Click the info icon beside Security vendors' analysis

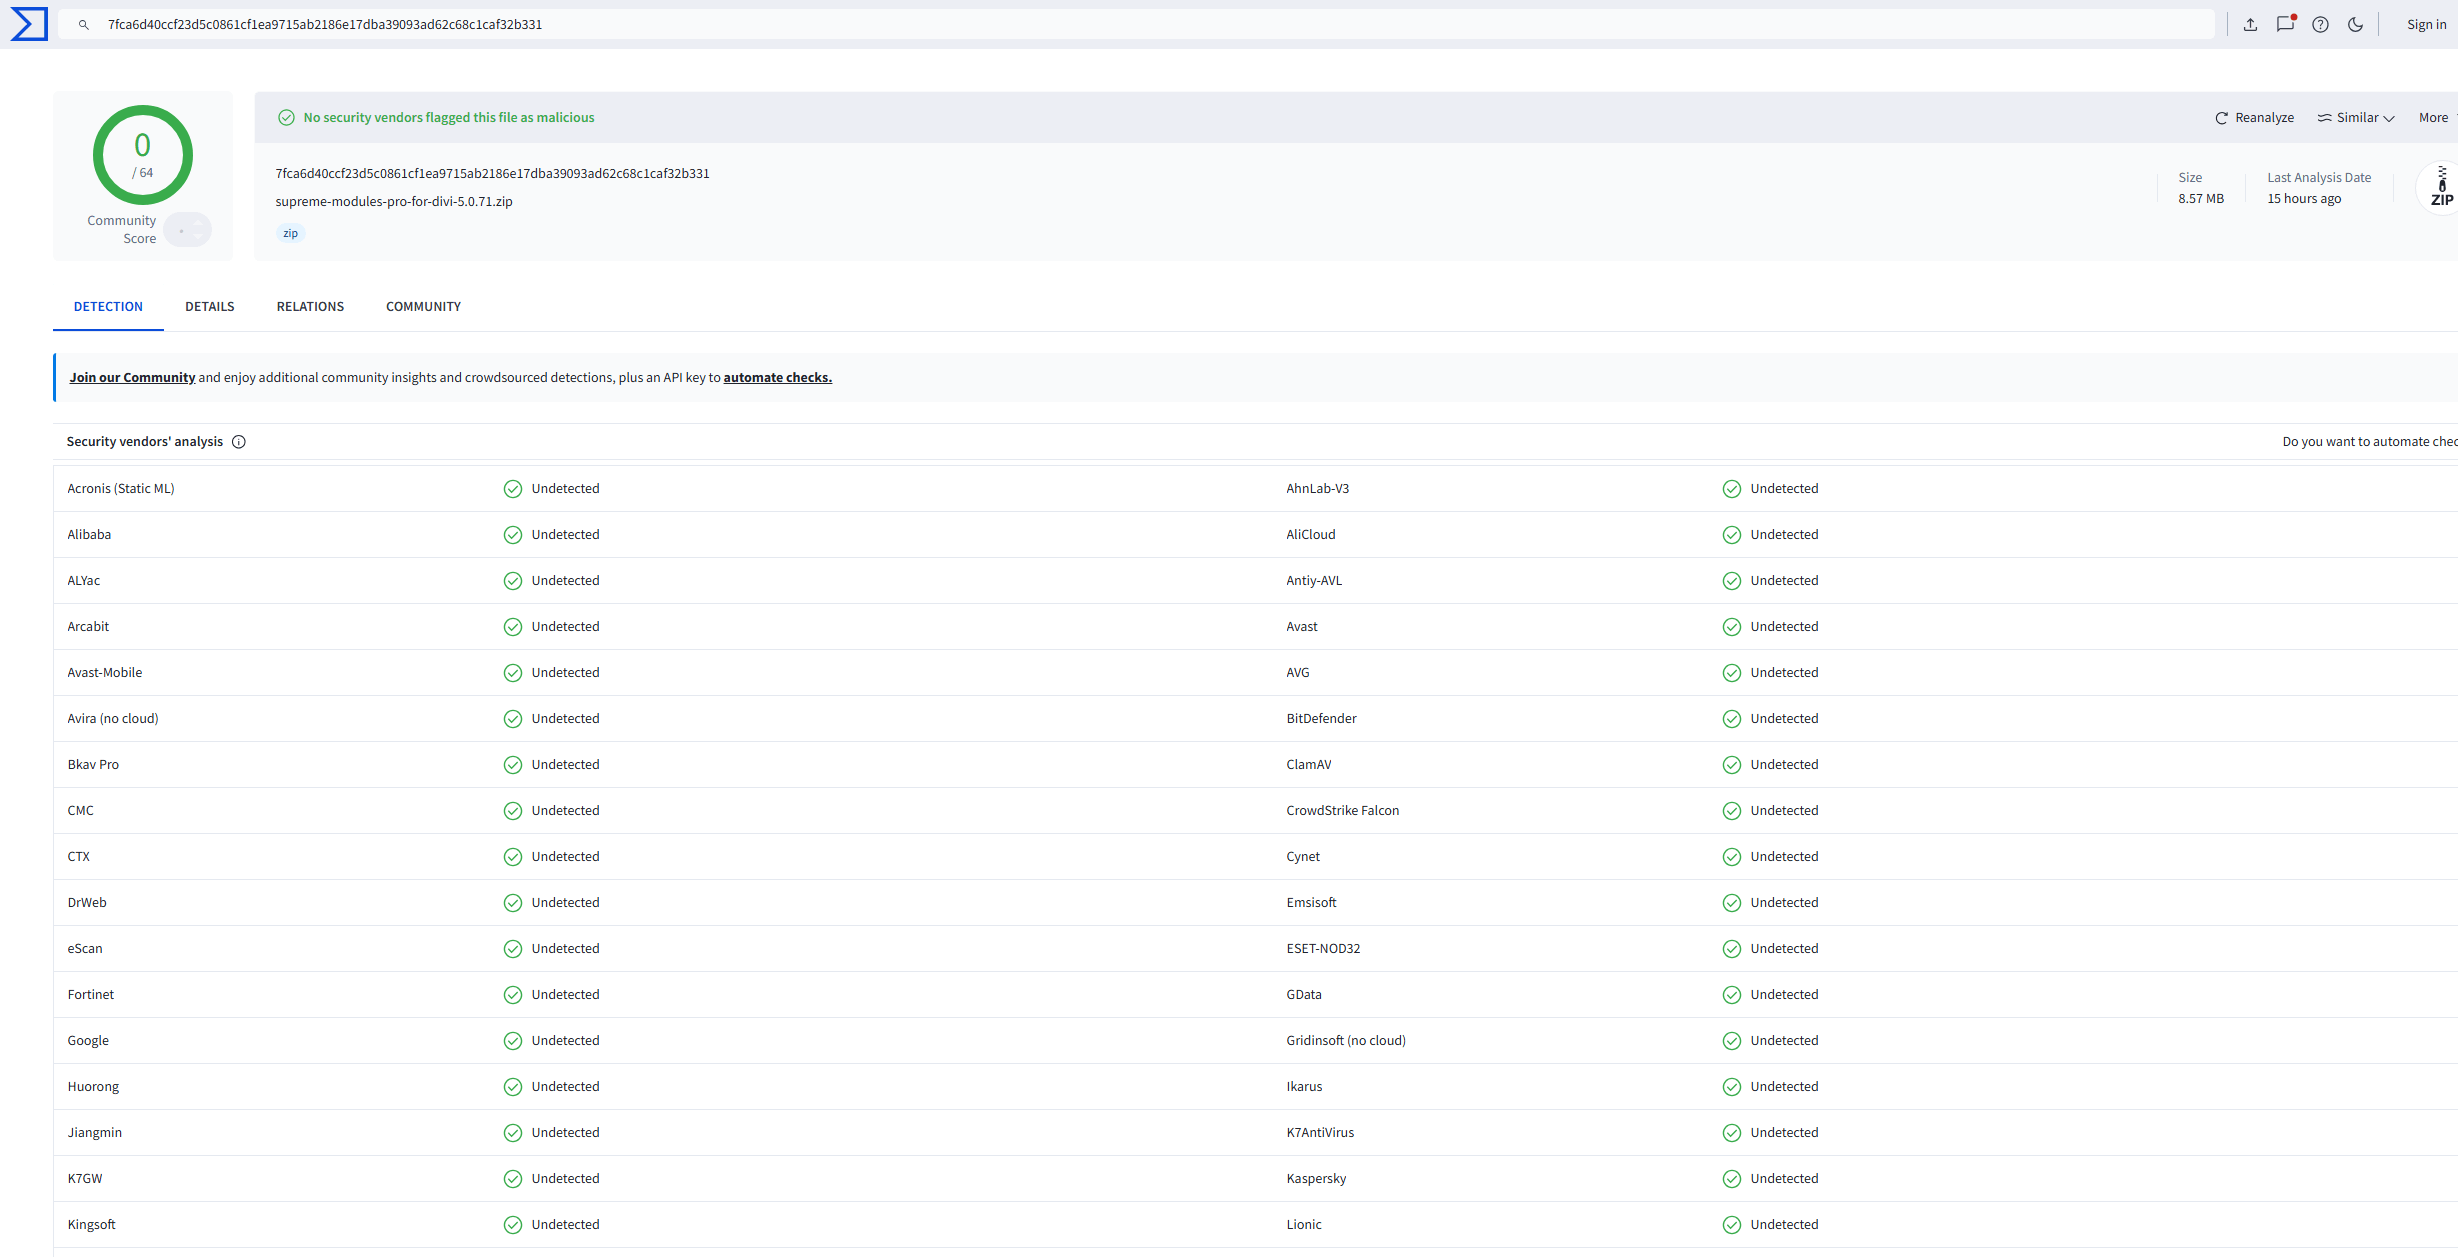coord(239,442)
